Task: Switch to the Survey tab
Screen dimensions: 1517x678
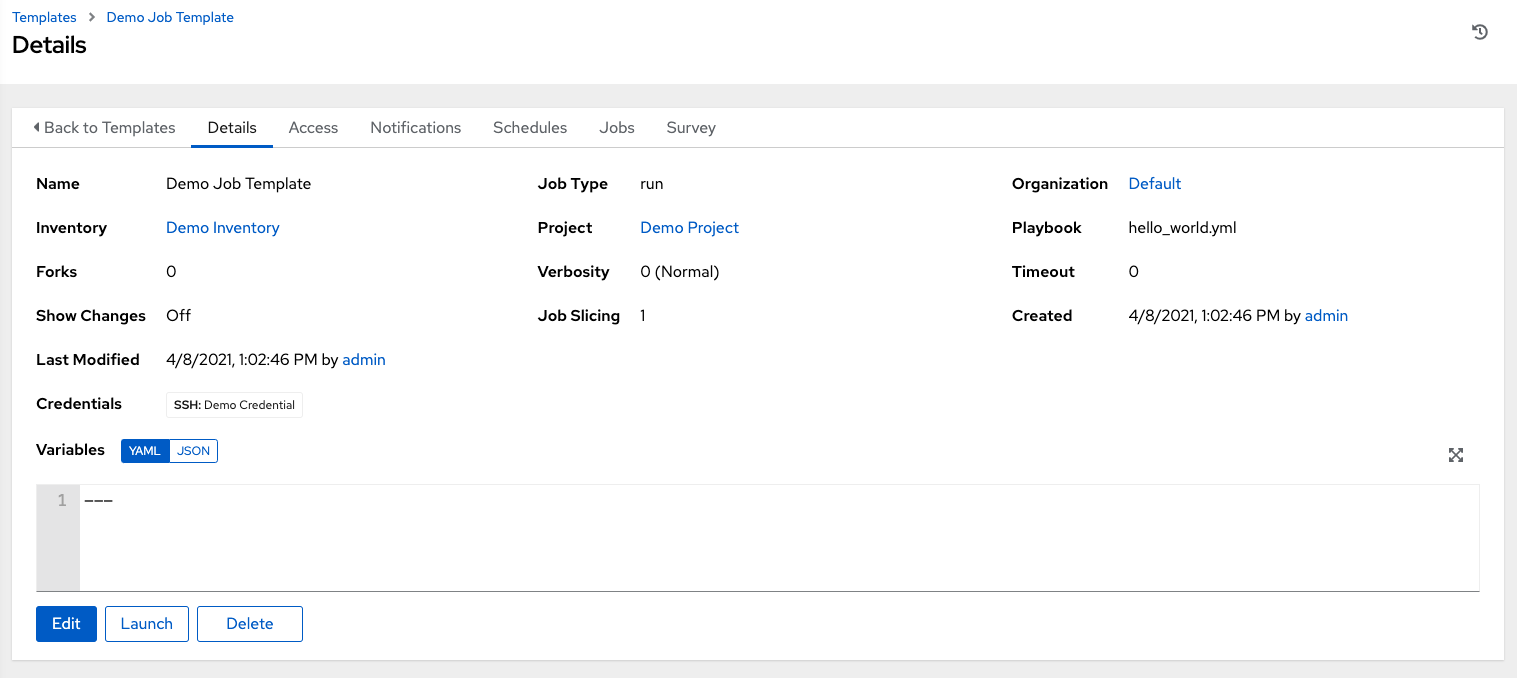Action: click(x=690, y=127)
